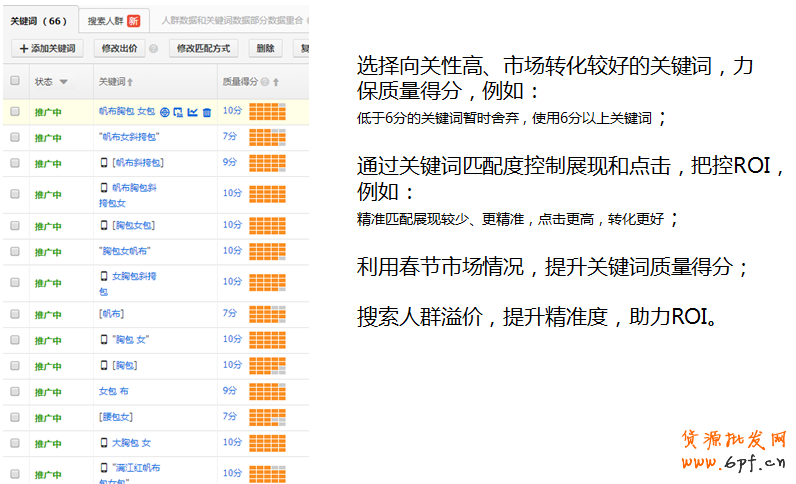Image resolution: width=796 pixels, height=484 pixels.
Task: Toggle the select-all checkbox in table header
Action: pyautogui.click(x=15, y=81)
